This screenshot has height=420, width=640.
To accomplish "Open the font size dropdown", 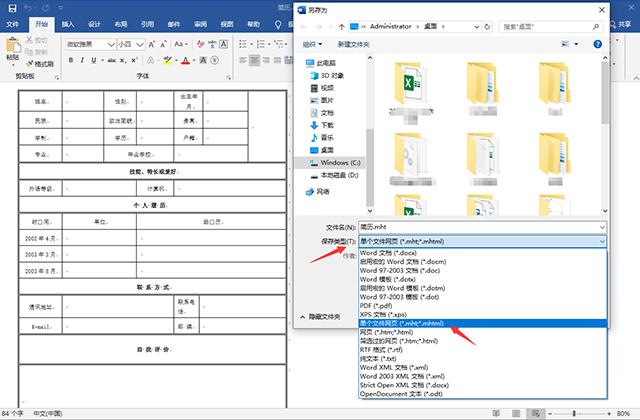I will (139, 44).
